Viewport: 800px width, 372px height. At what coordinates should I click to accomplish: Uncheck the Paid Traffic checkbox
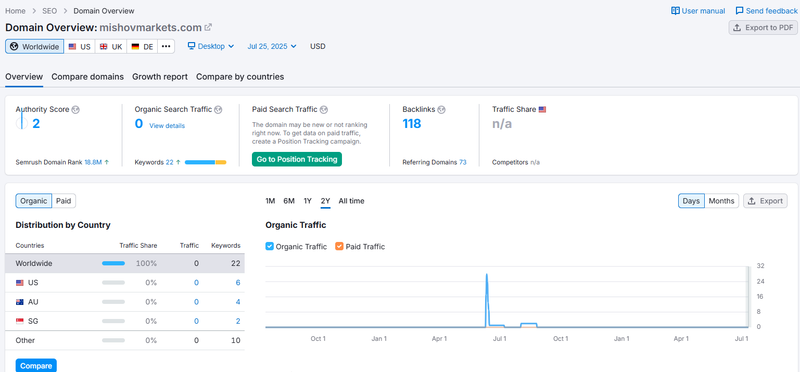click(339, 246)
